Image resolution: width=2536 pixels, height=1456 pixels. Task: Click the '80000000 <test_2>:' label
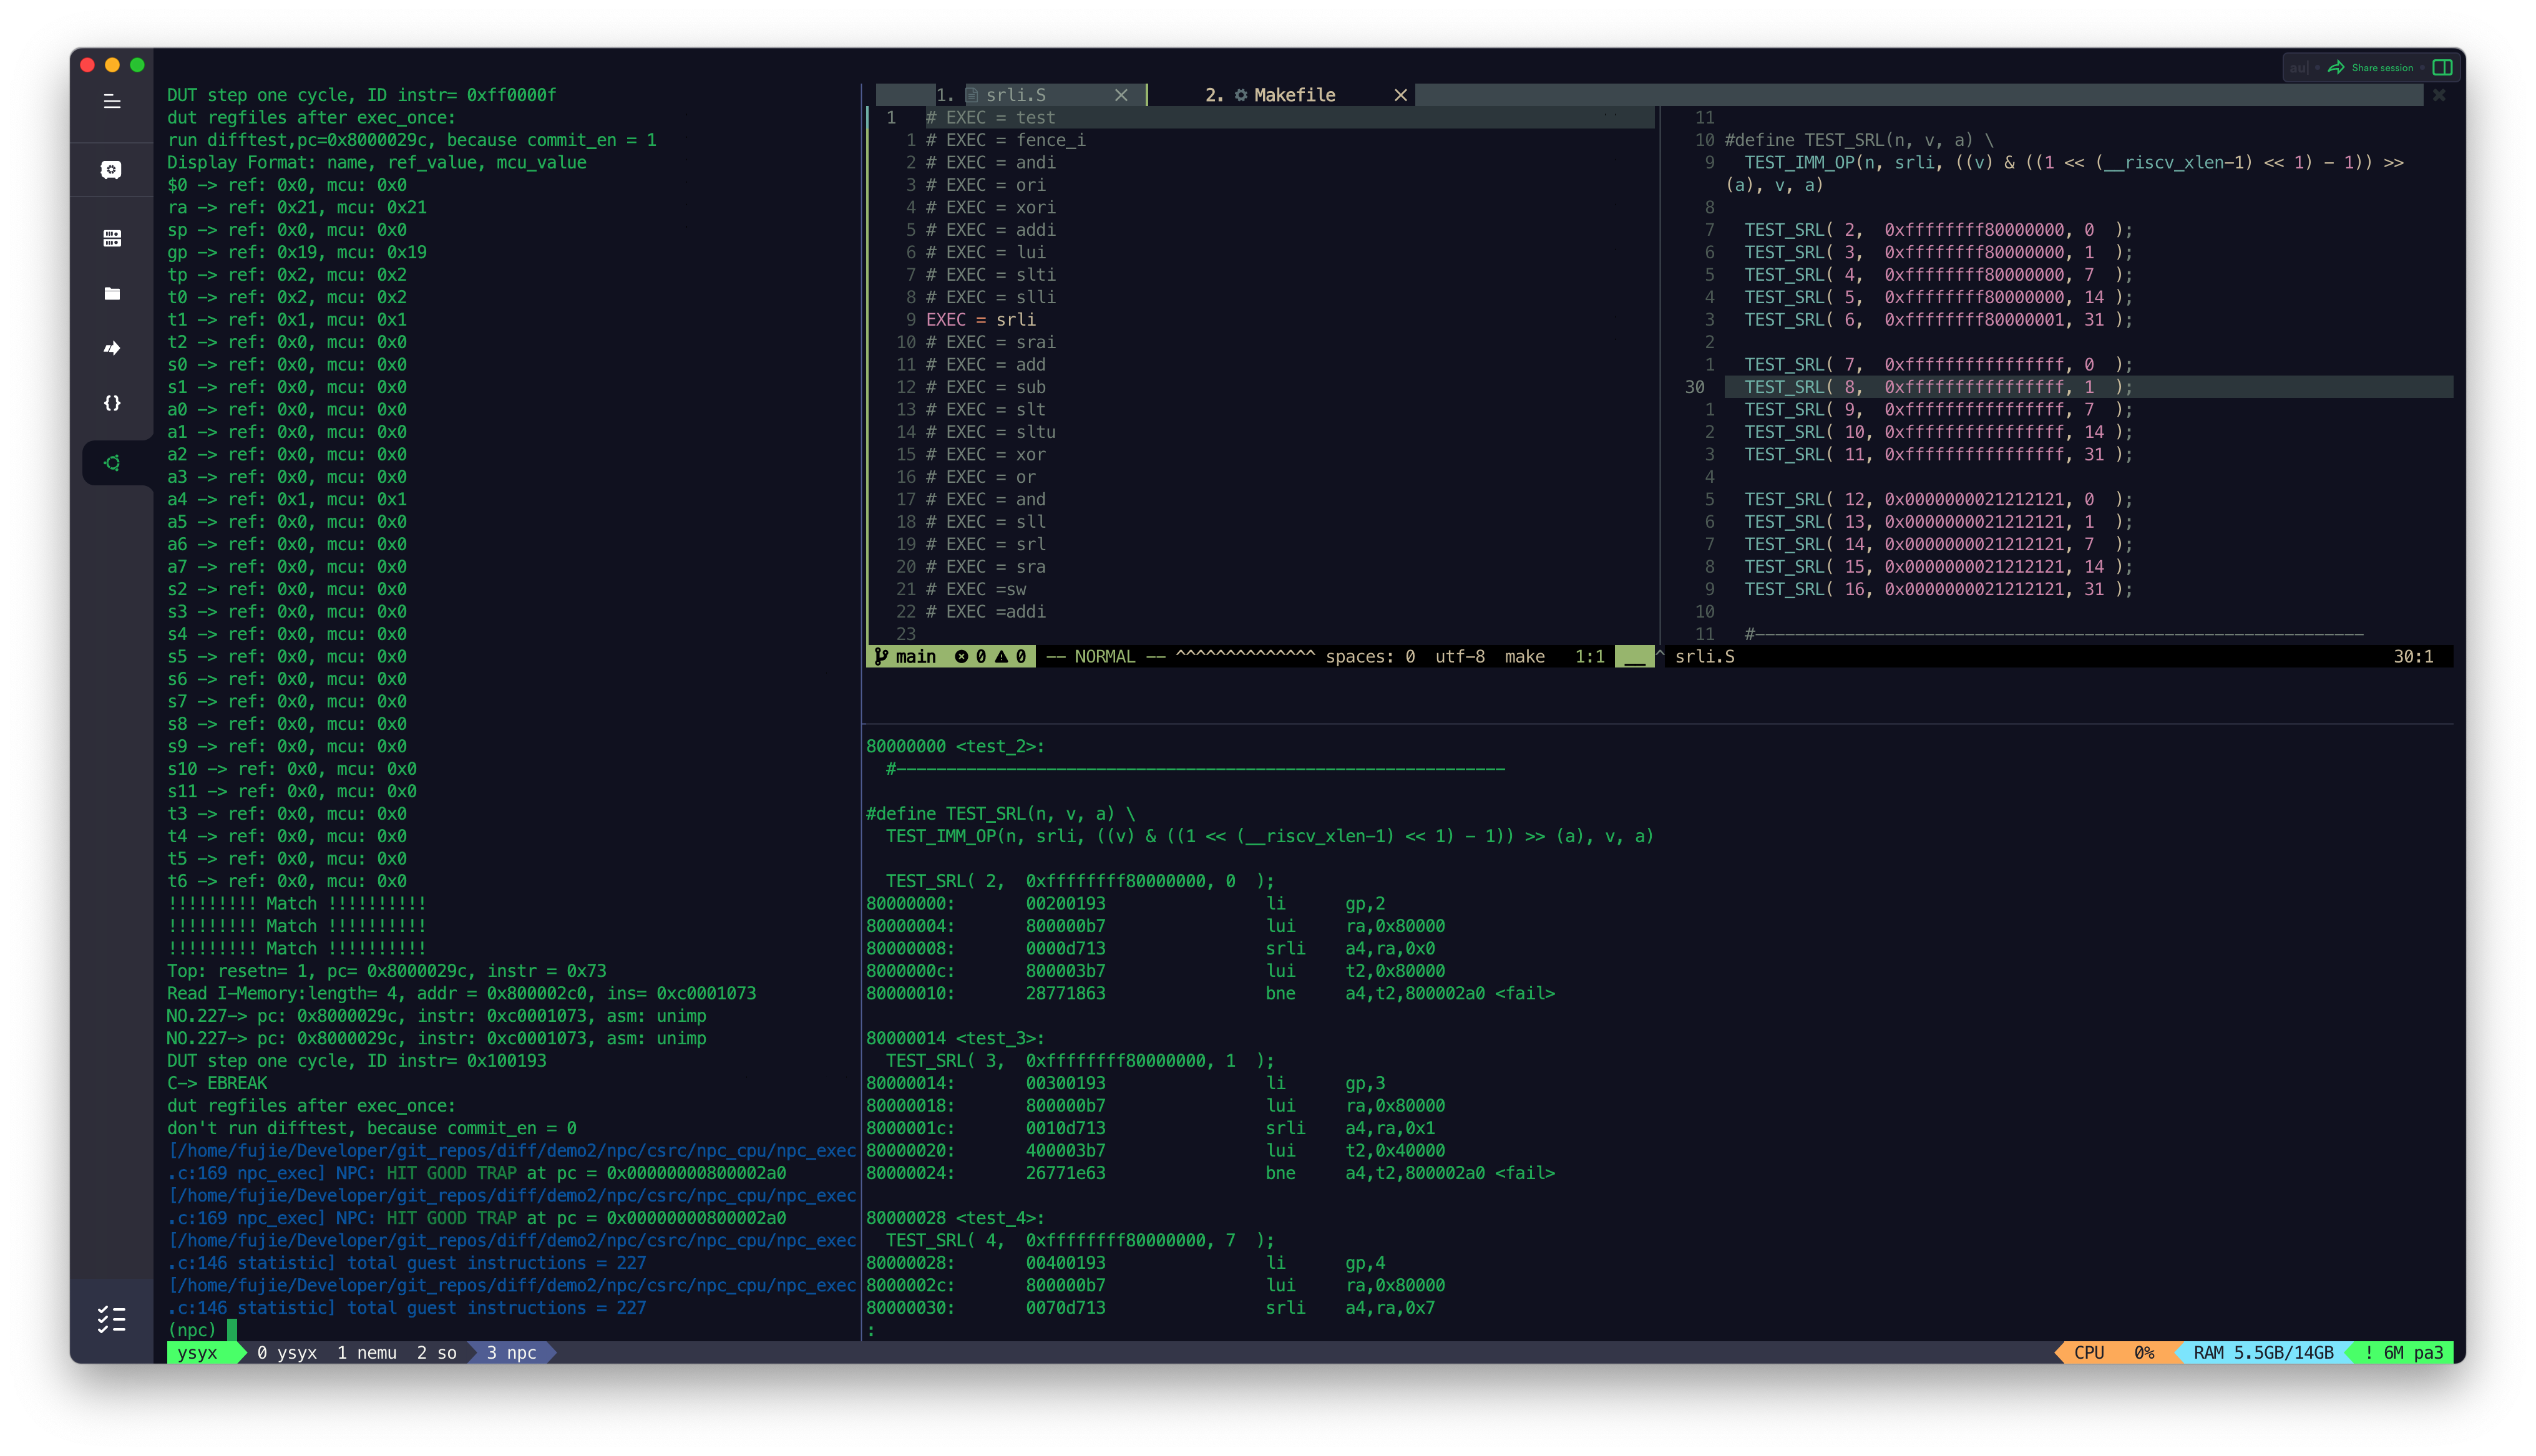tap(955, 746)
